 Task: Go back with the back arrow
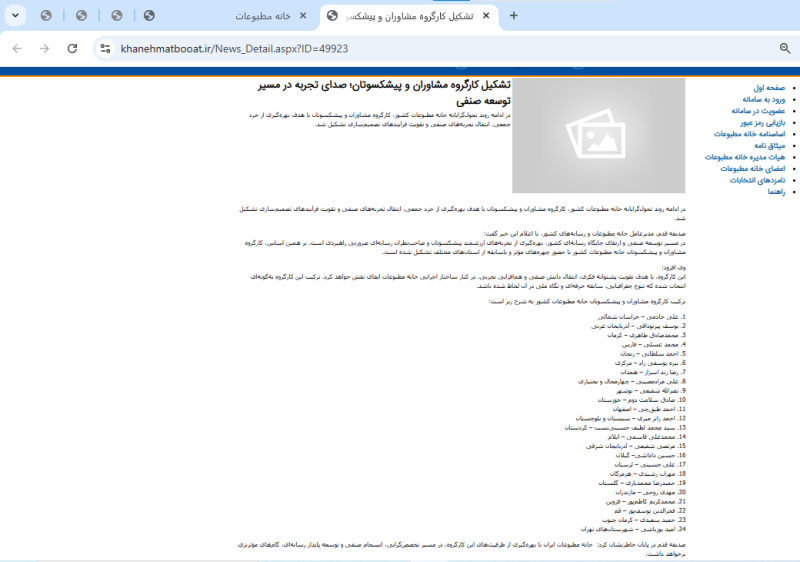click(17, 48)
